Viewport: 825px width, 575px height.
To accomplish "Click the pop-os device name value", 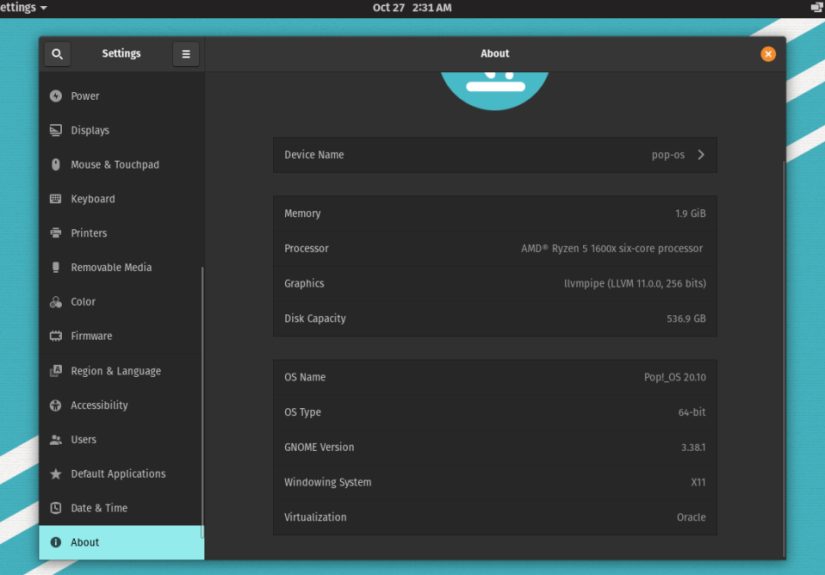I will tap(668, 155).
